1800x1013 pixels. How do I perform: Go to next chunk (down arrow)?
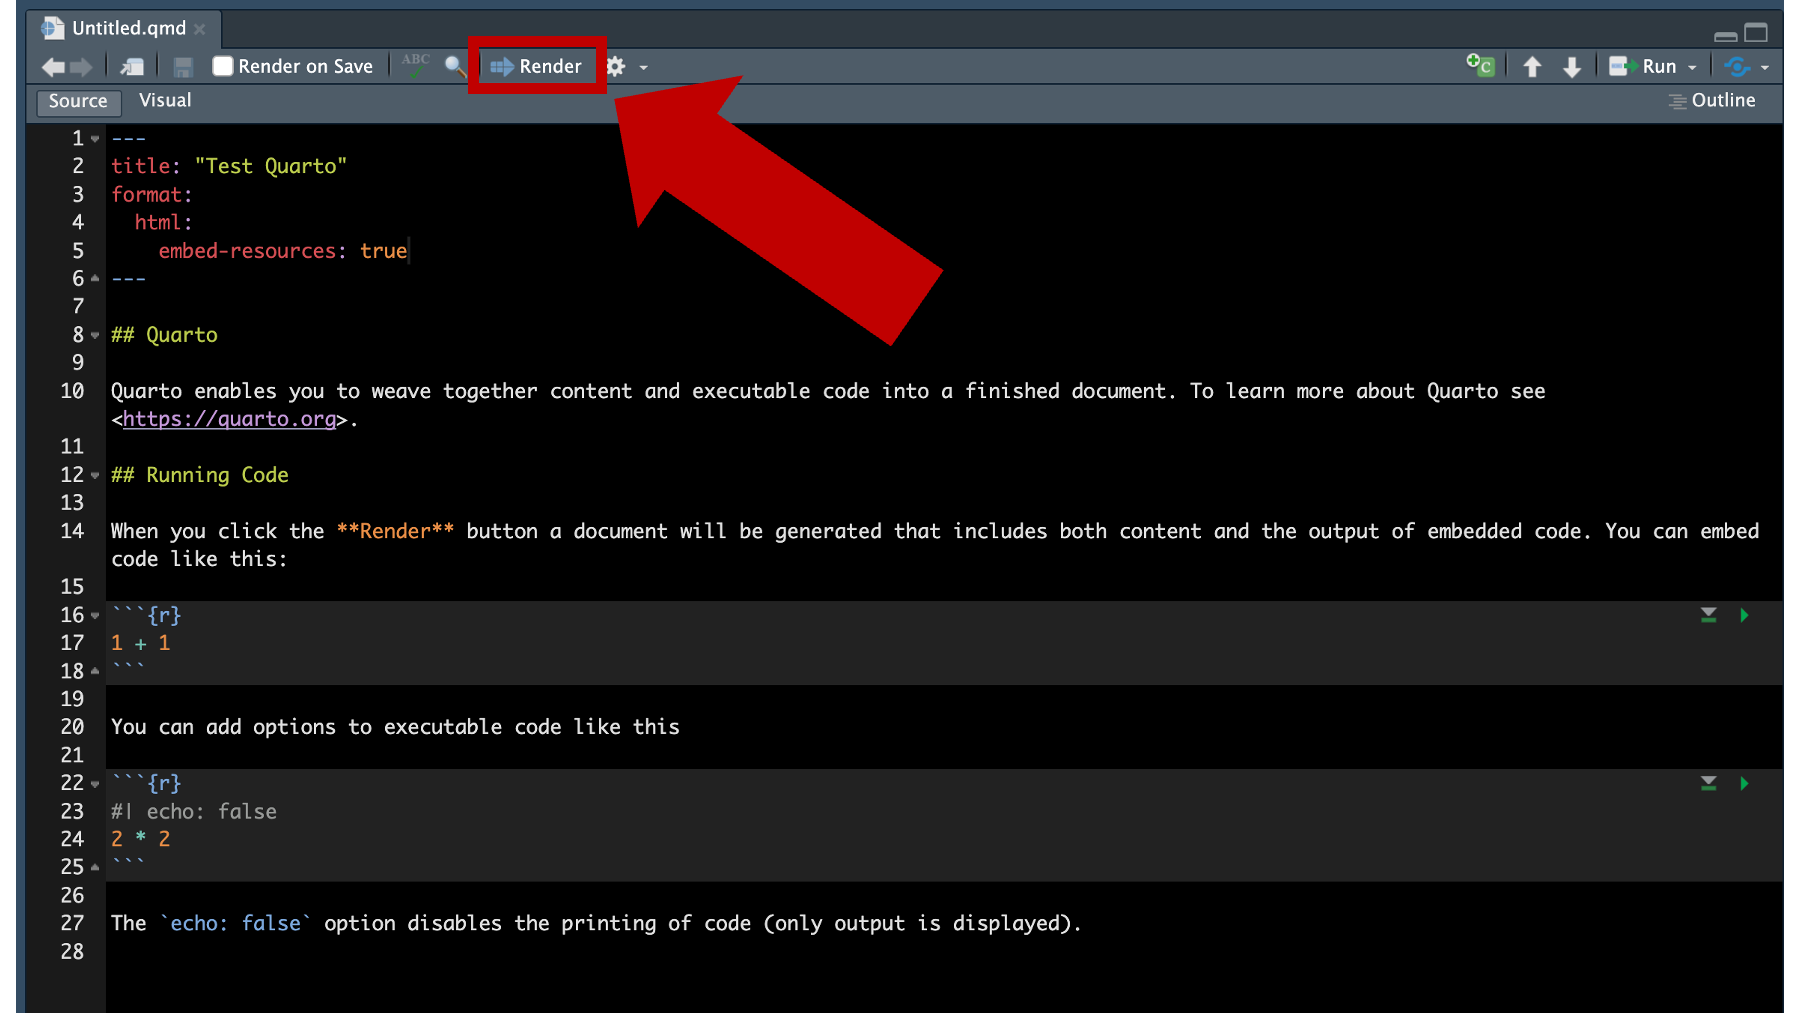(1572, 67)
